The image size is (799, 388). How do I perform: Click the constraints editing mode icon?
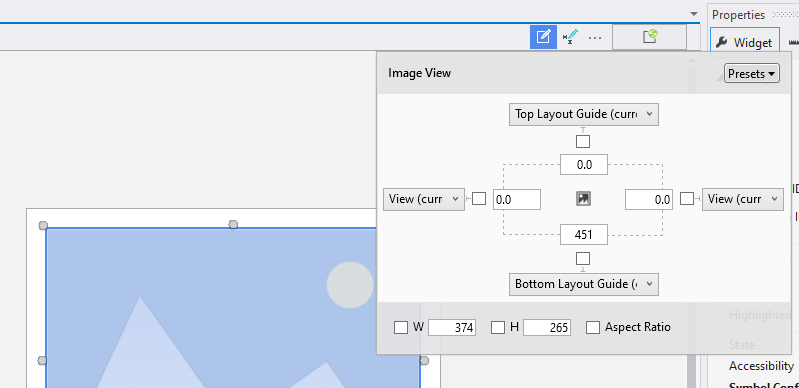click(x=543, y=37)
